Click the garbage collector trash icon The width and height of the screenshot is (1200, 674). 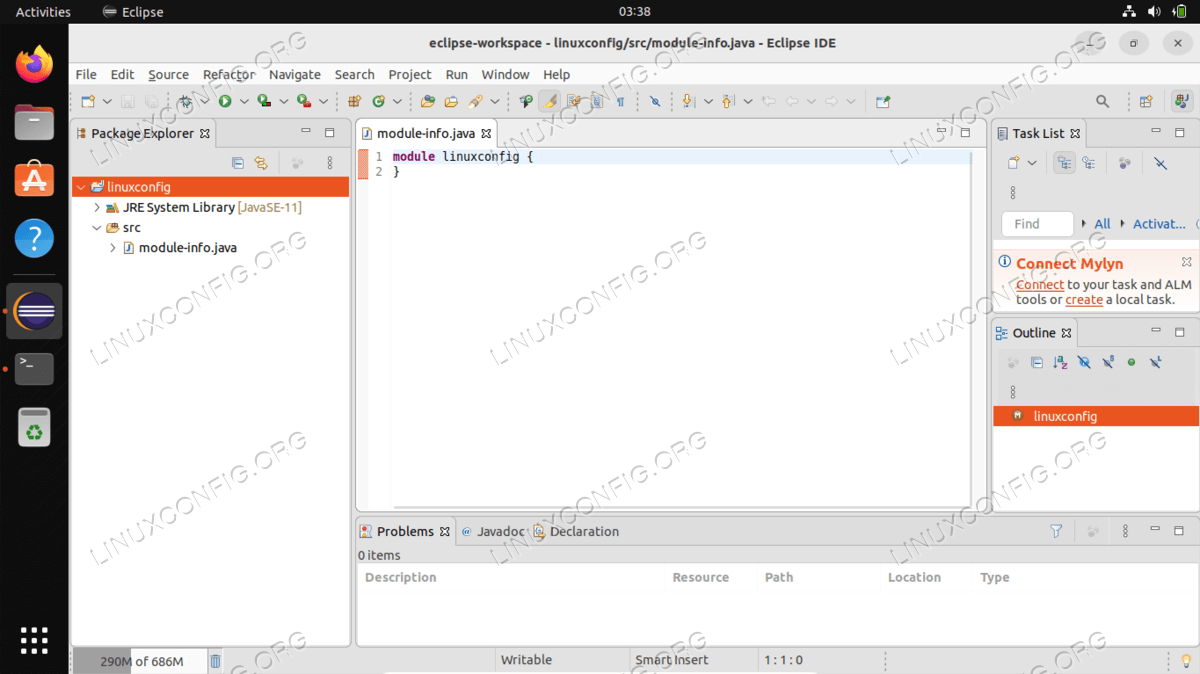[x=215, y=660]
